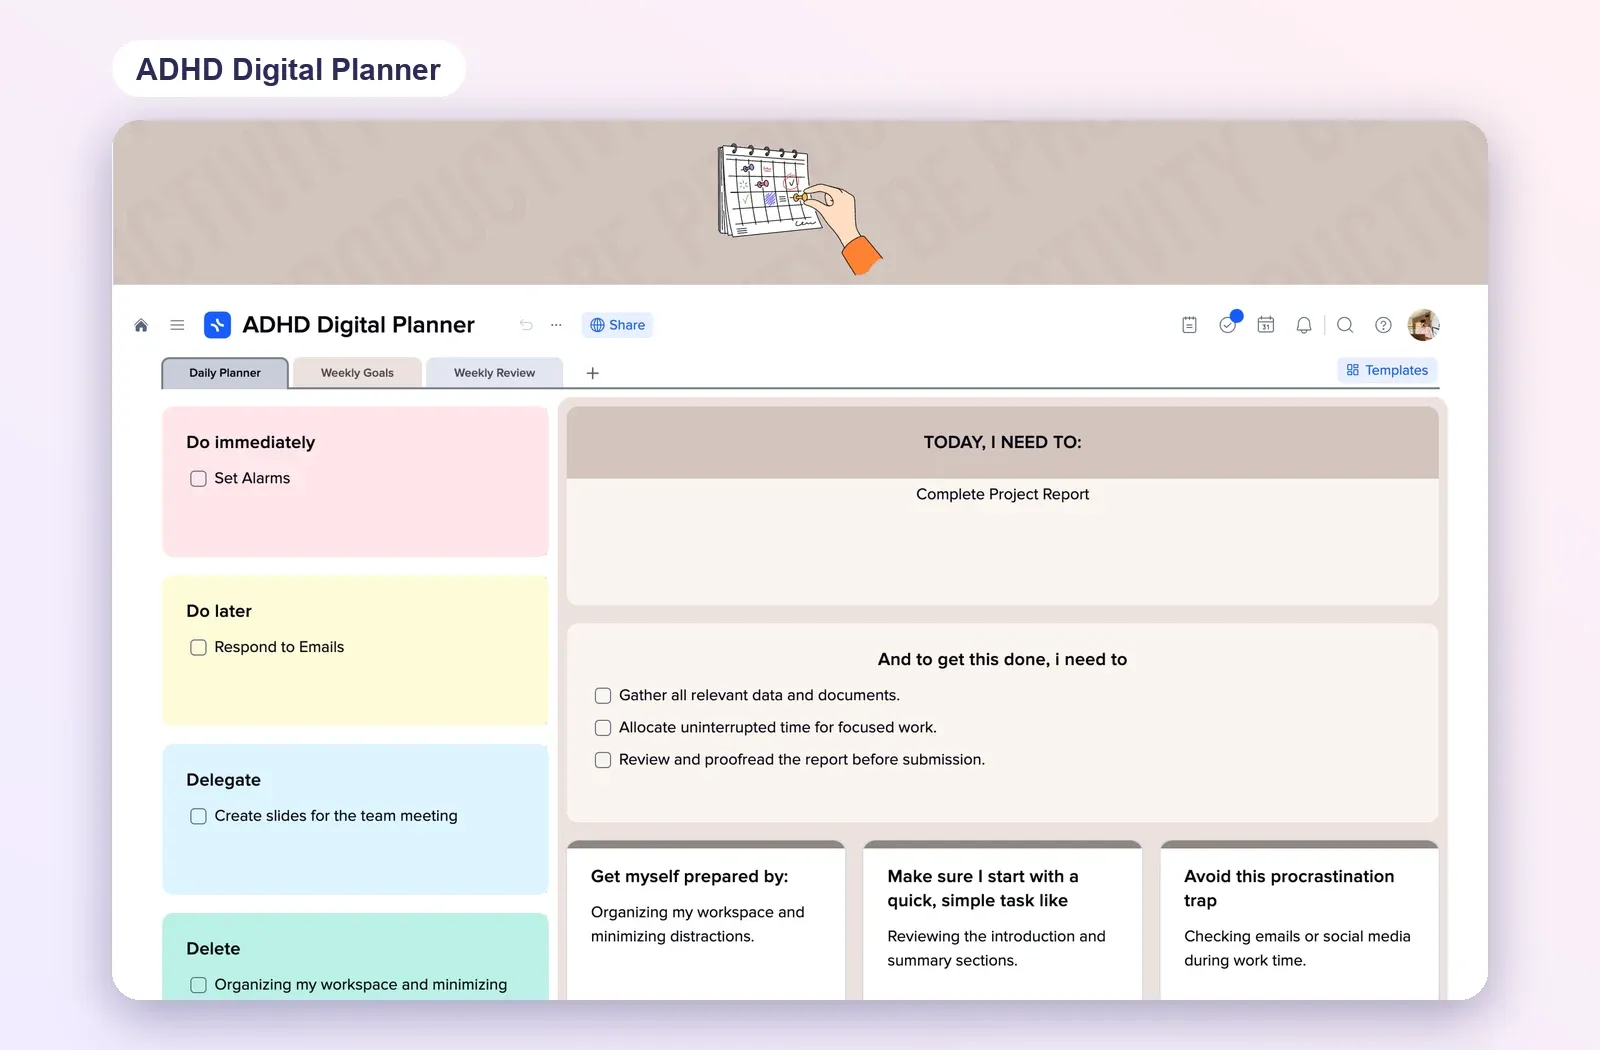Viewport: 1600px width, 1050px height.
Task: Click And to get this done heading
Action: point(1002,659)
